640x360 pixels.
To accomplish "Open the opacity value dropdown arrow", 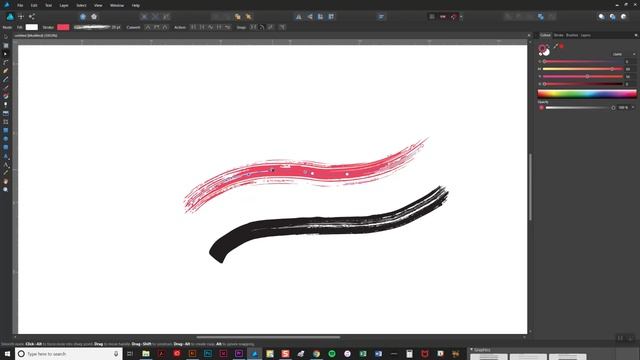I will point(633,108).
